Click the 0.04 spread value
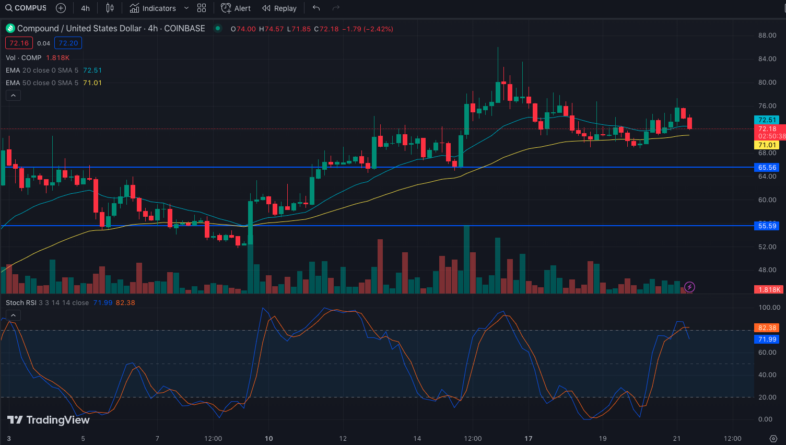Viewport: 786px width, 445px height. [x=44, y=43]
